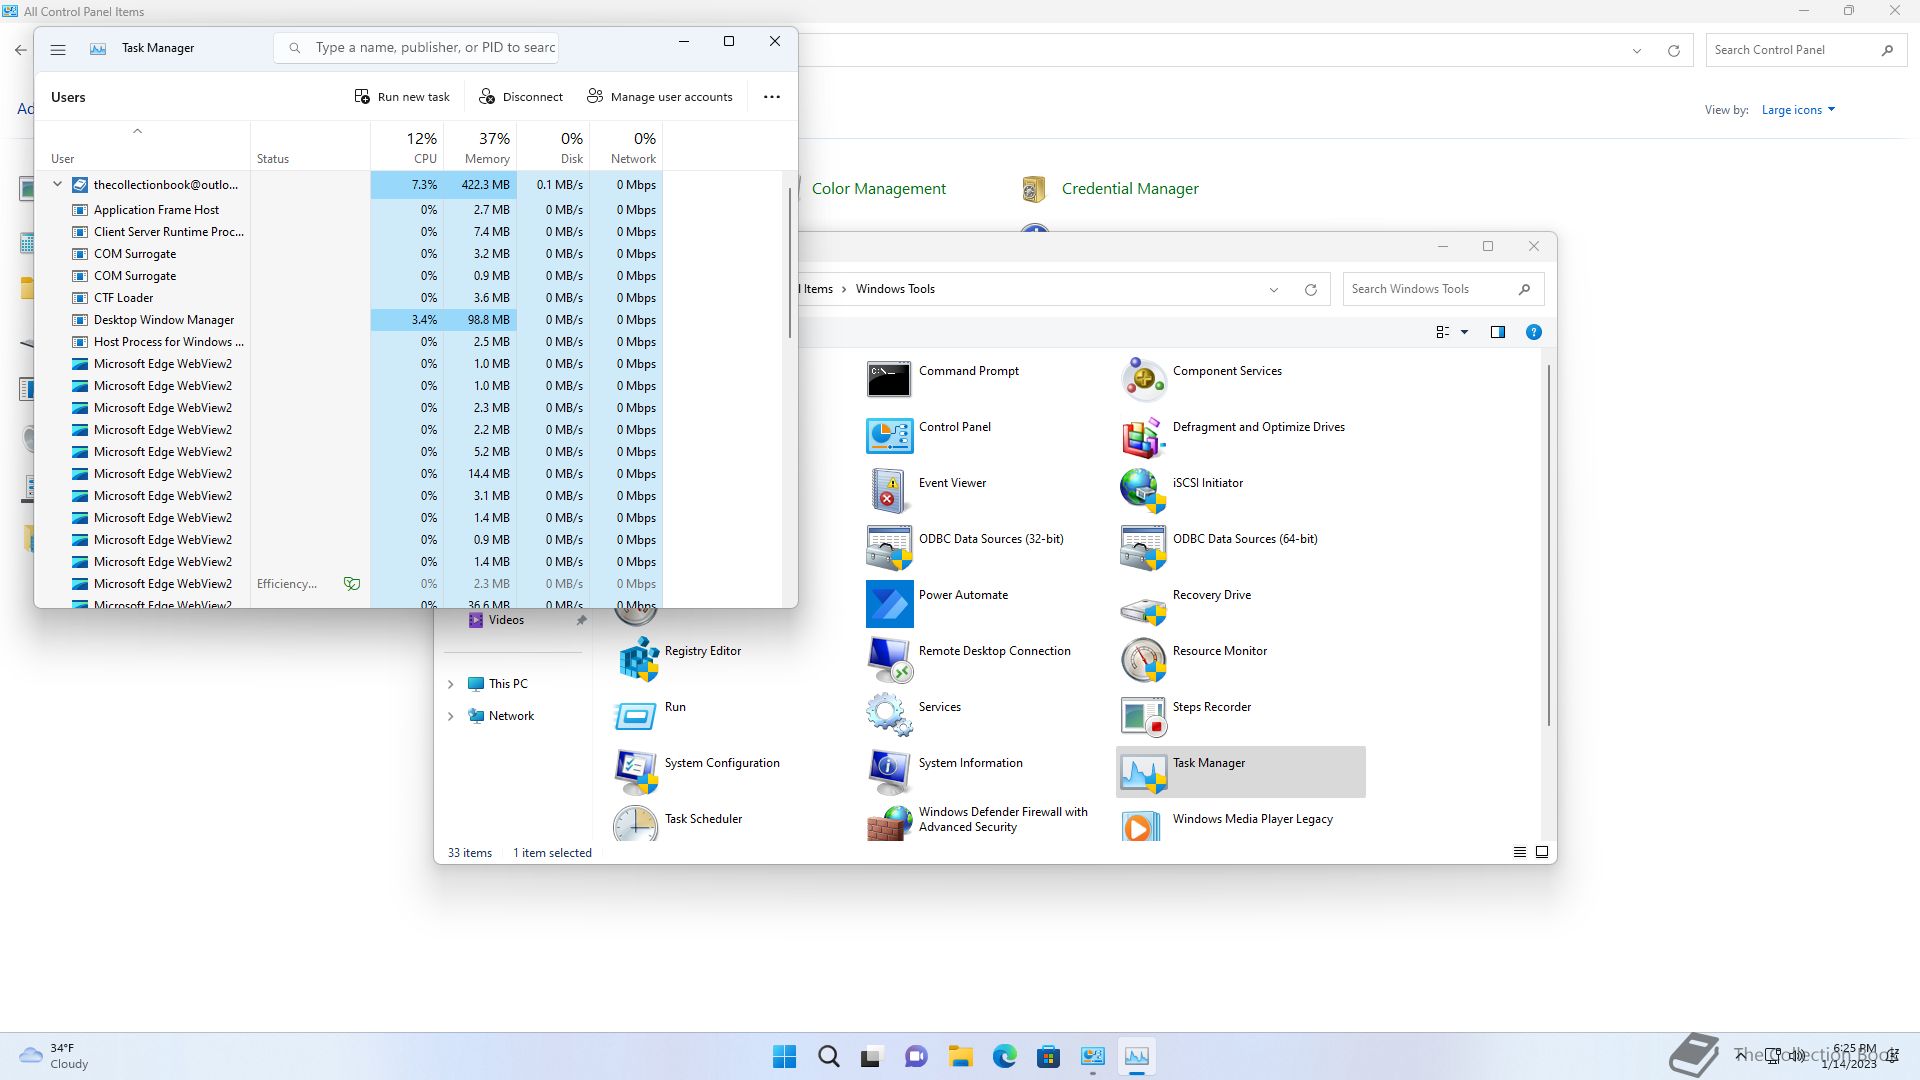Sort by the Network column header
Viewport: 1920px width, 1080px height.
pos(626,146)
